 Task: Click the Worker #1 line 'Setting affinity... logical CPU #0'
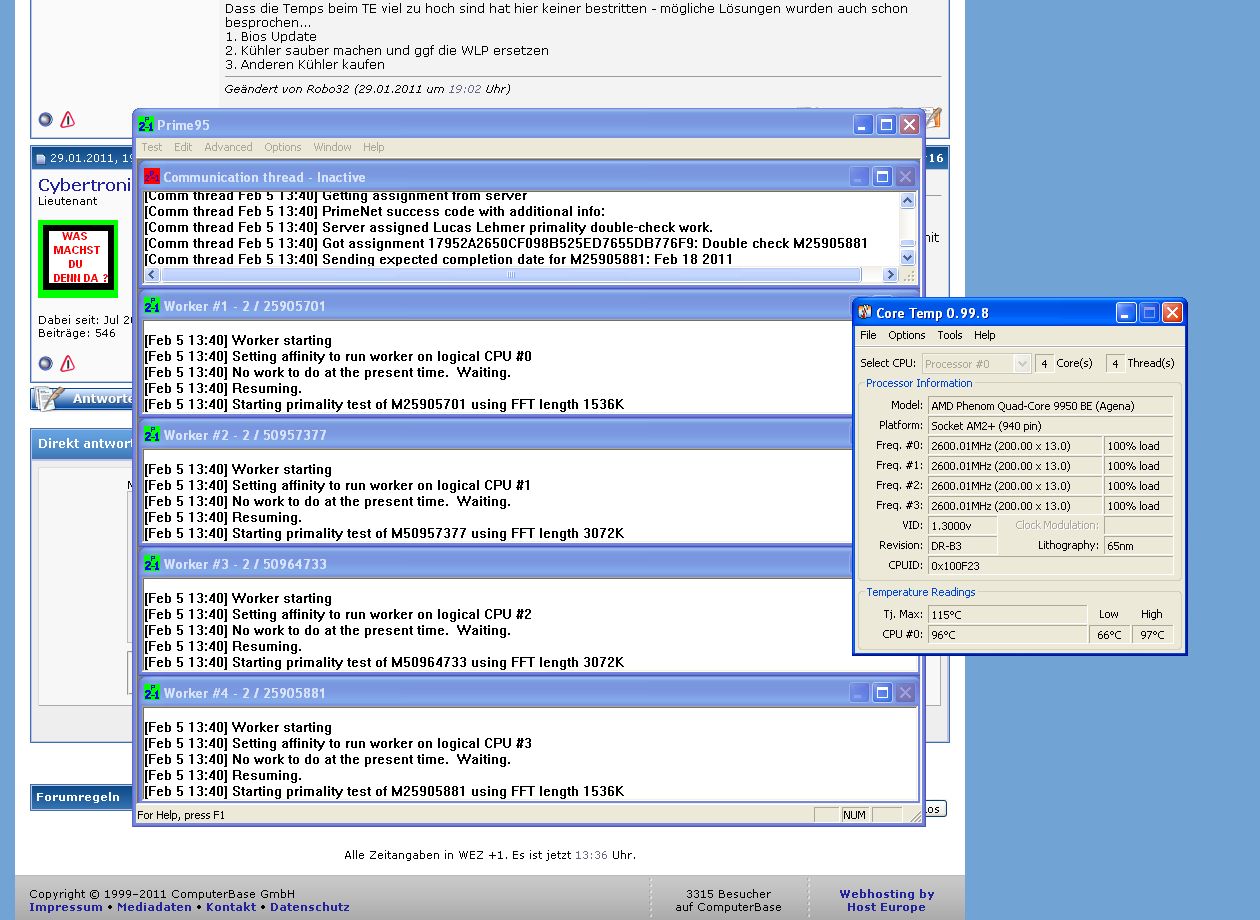click(338, 357)
